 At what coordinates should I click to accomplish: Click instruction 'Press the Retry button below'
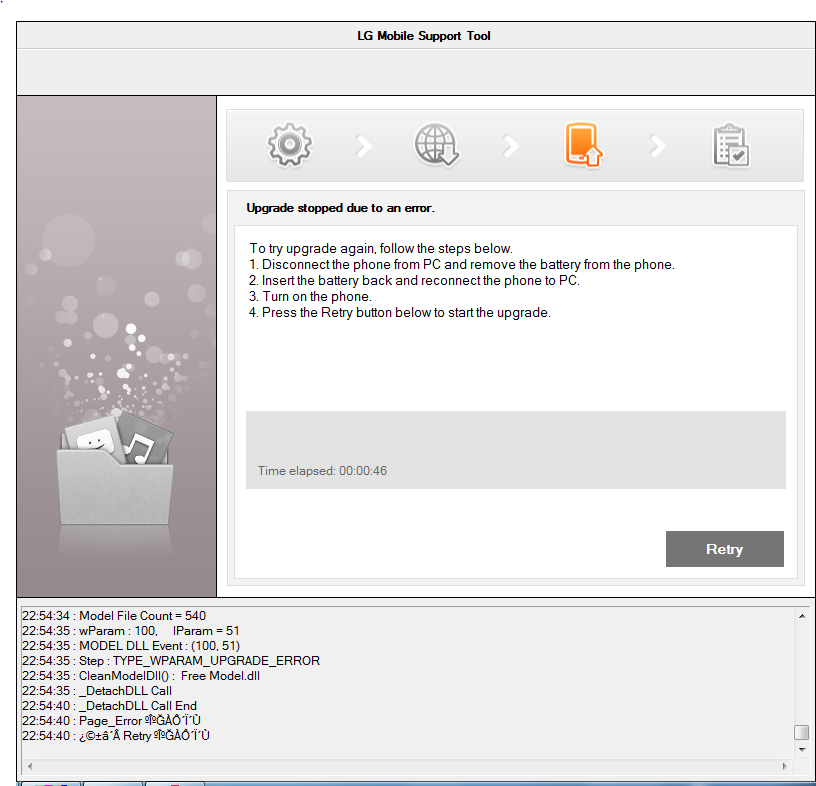[x=400, y=313]
